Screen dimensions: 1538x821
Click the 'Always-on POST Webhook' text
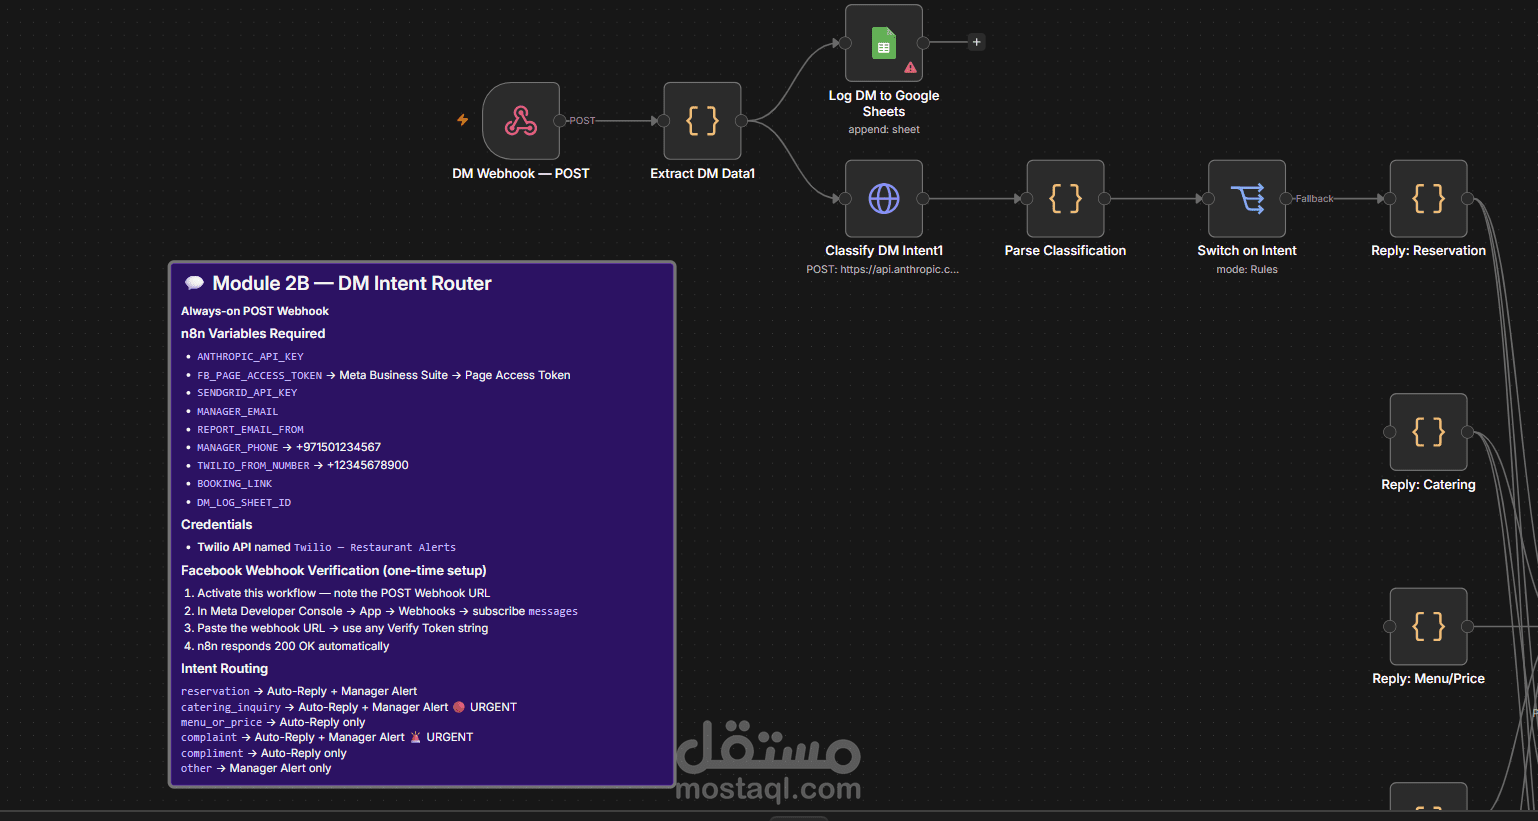255,311
